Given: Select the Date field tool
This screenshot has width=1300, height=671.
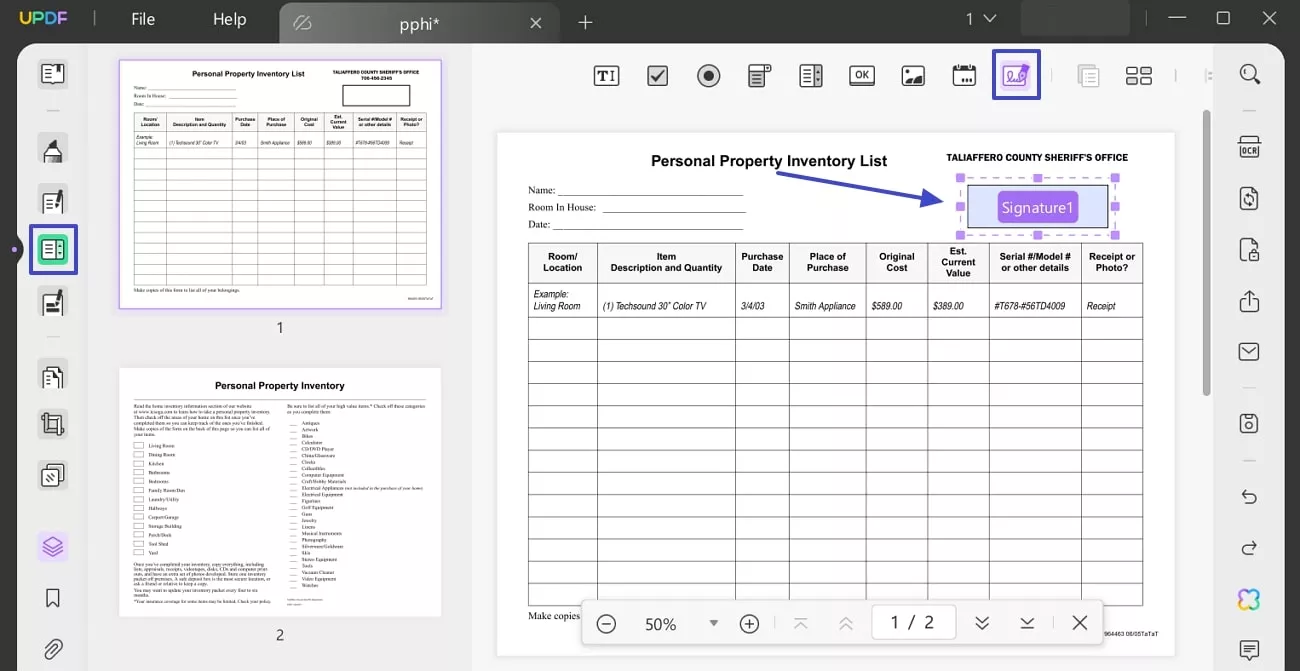Looking at the screenshot, I should click(963, 74).
